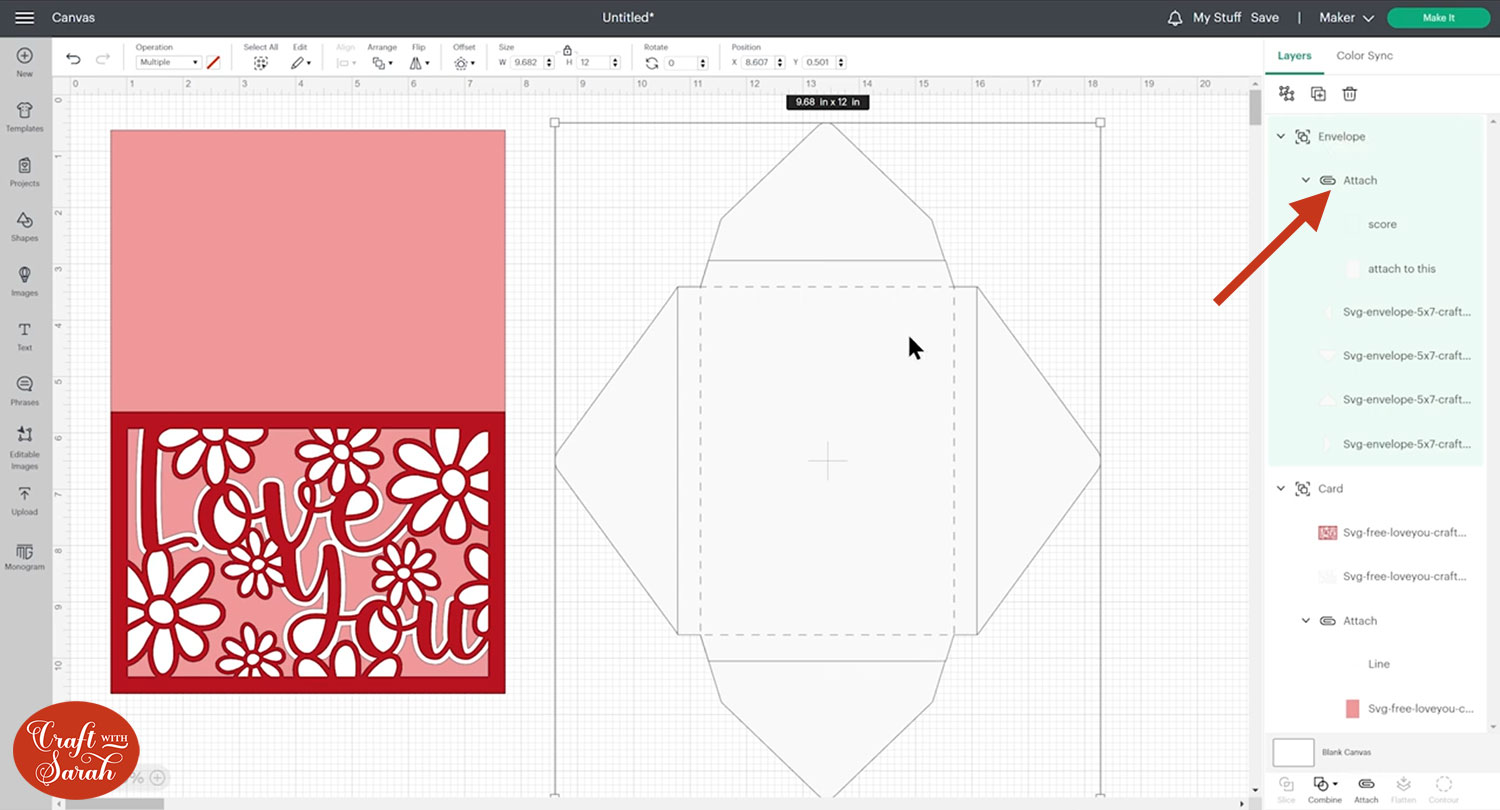Open the hamburger main menu
The image size is (1500, 810).
pos(24,18)
